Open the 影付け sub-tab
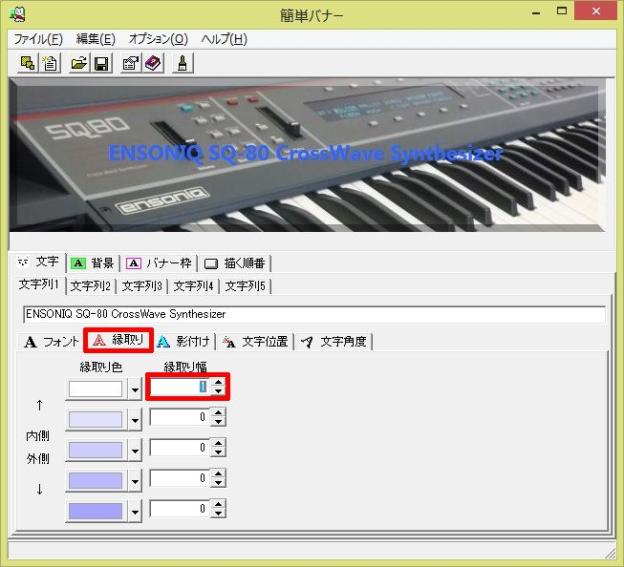The image size is (624, 567). pyautogui.click(x=183, y=341)
